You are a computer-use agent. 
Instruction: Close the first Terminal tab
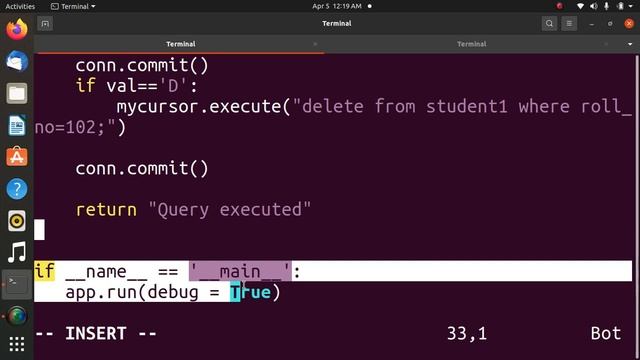tap(315, 44)
